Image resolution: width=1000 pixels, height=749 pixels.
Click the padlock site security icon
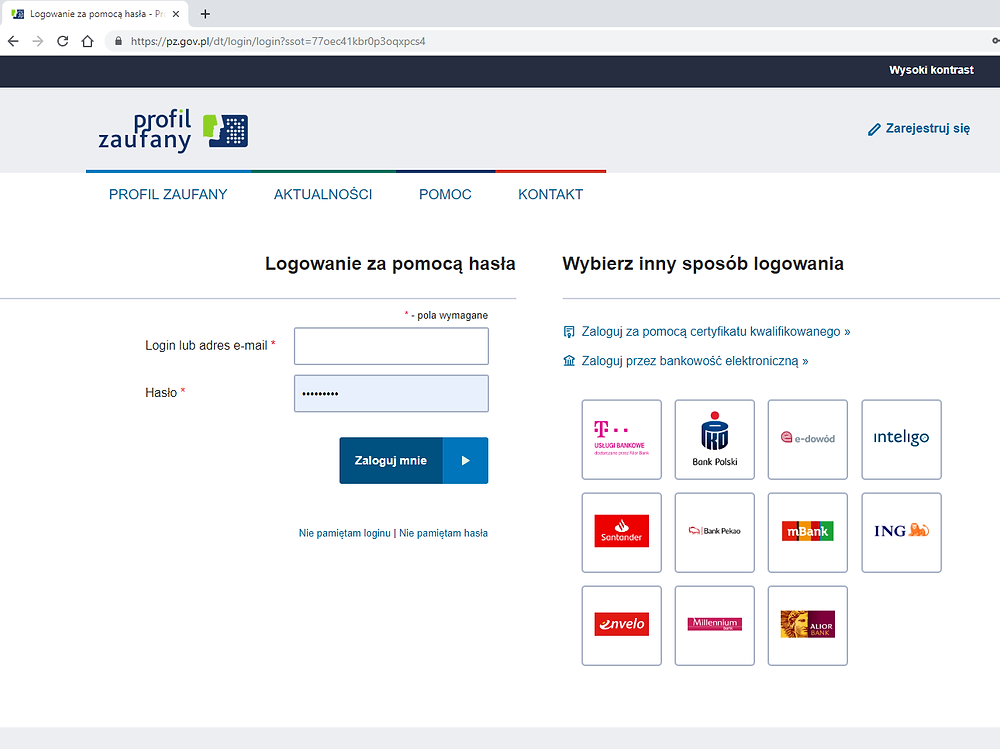tap(118, 41)
